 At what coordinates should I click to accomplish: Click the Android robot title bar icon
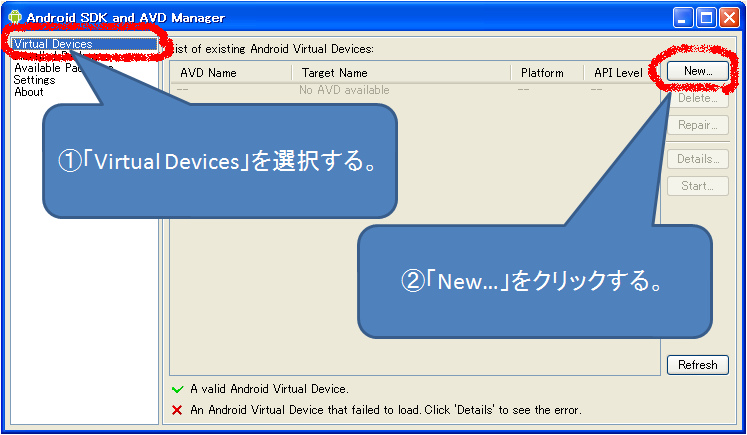[x=15, y=17]
